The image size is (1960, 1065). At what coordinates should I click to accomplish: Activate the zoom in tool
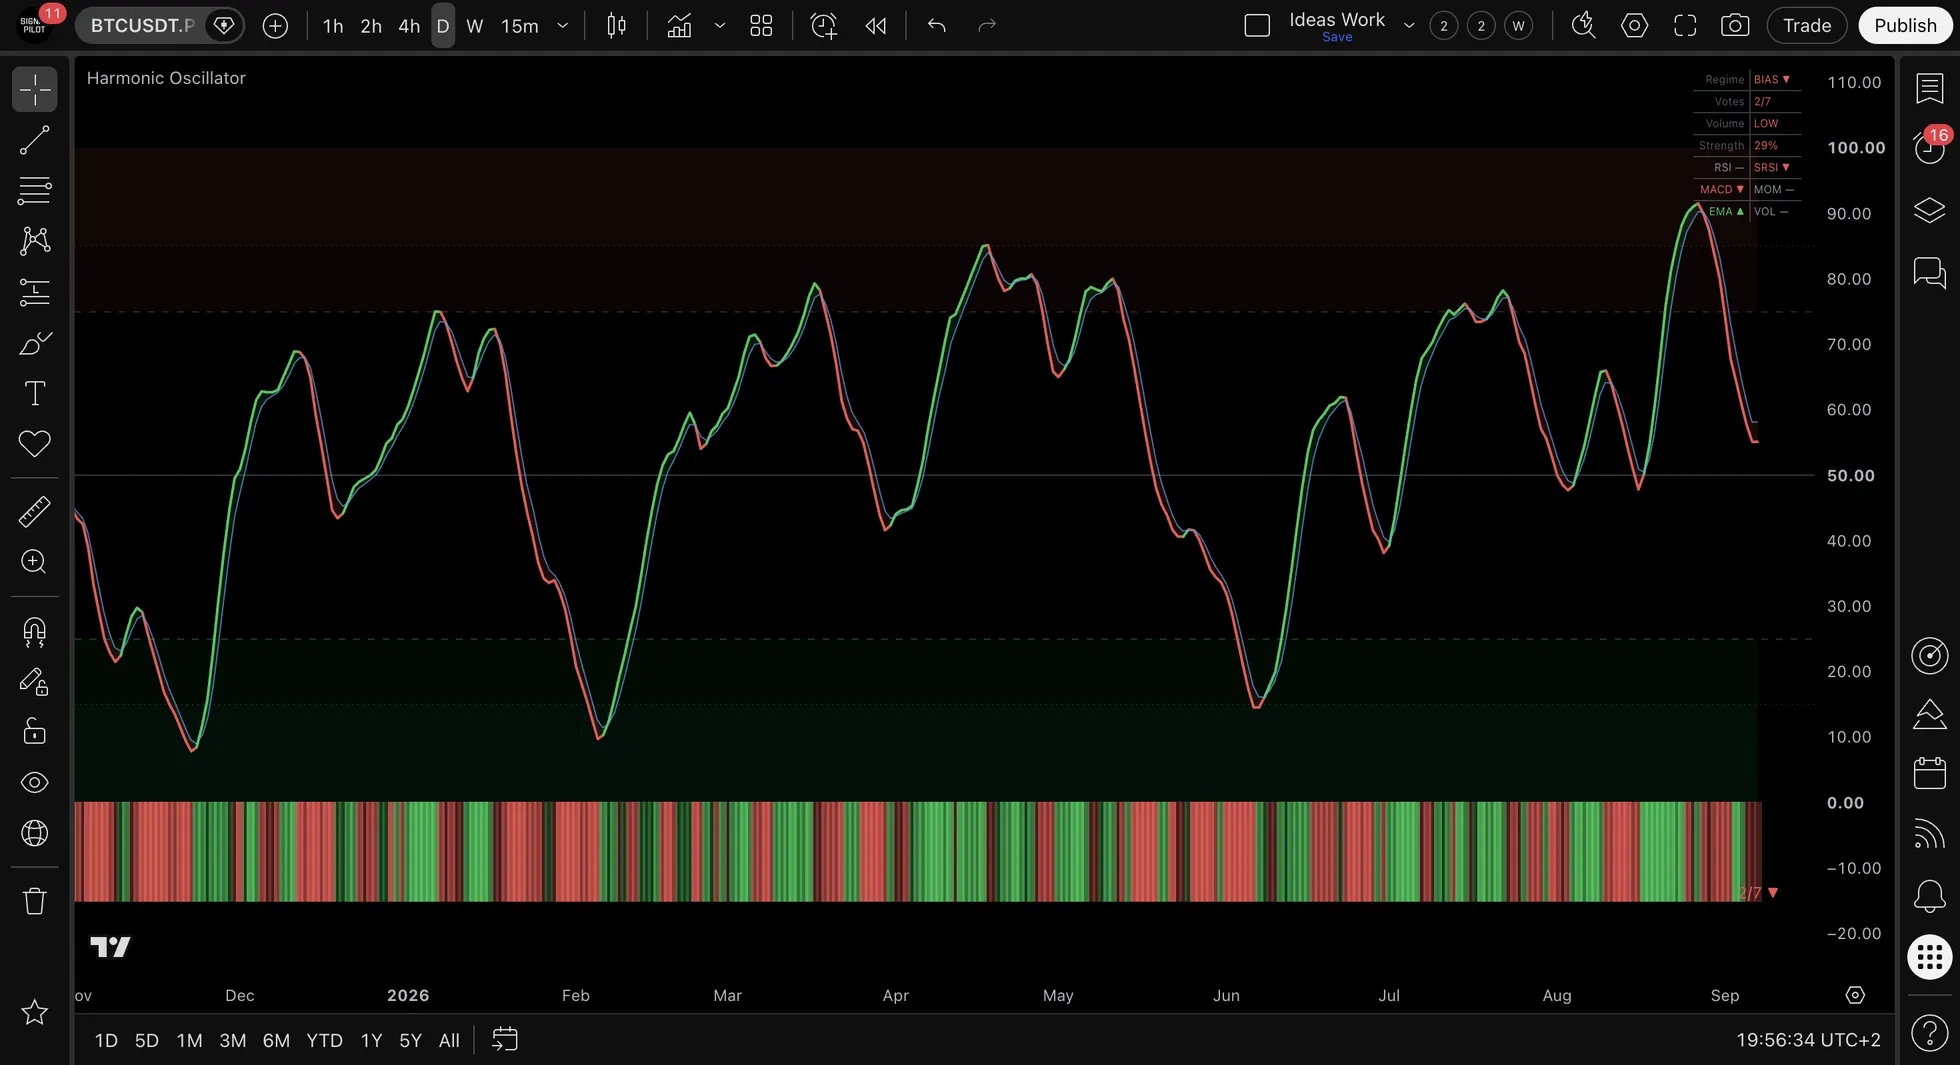click(x=35, y=561)
